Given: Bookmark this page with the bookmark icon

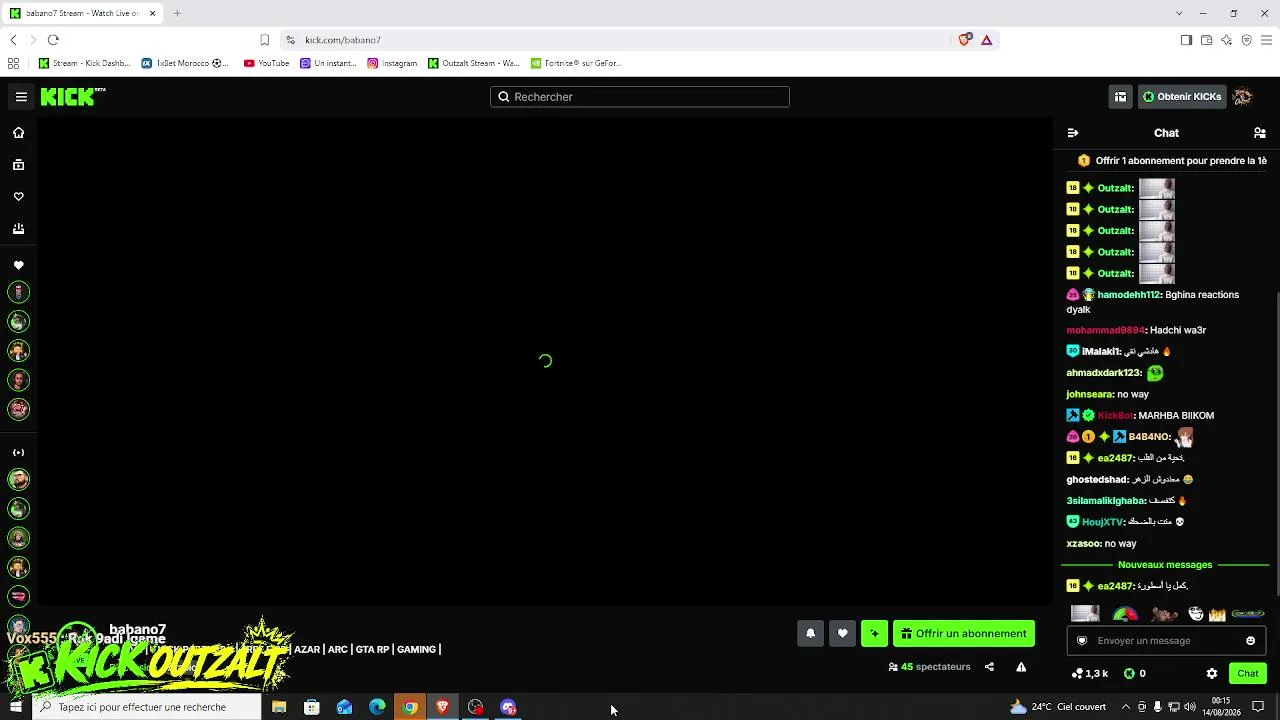Looking at the screenshot, I should click(264, 40).
